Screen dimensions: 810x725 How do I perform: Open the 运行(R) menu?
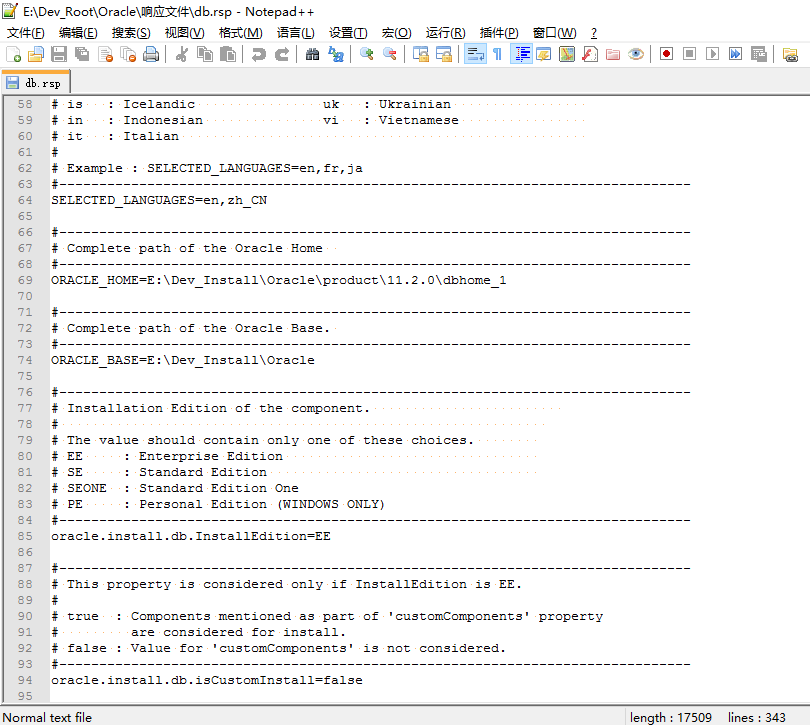pyautogui.click(x=445, y=33)
